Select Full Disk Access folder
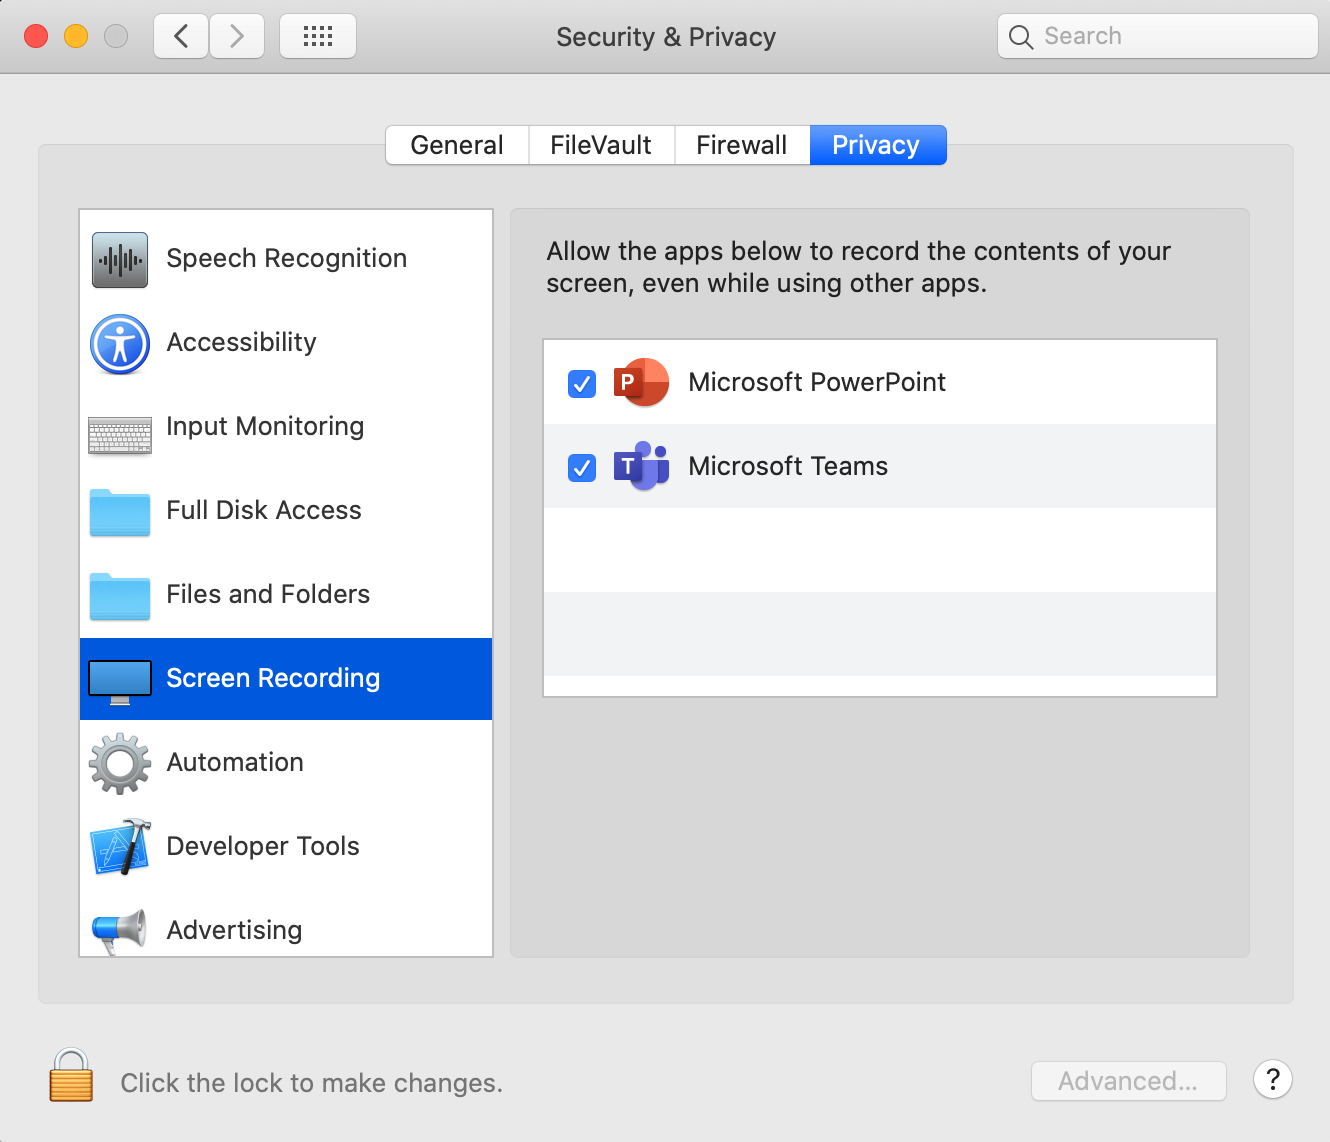1330x1142 pixels. pyautogui.click(x=120, y=512)
